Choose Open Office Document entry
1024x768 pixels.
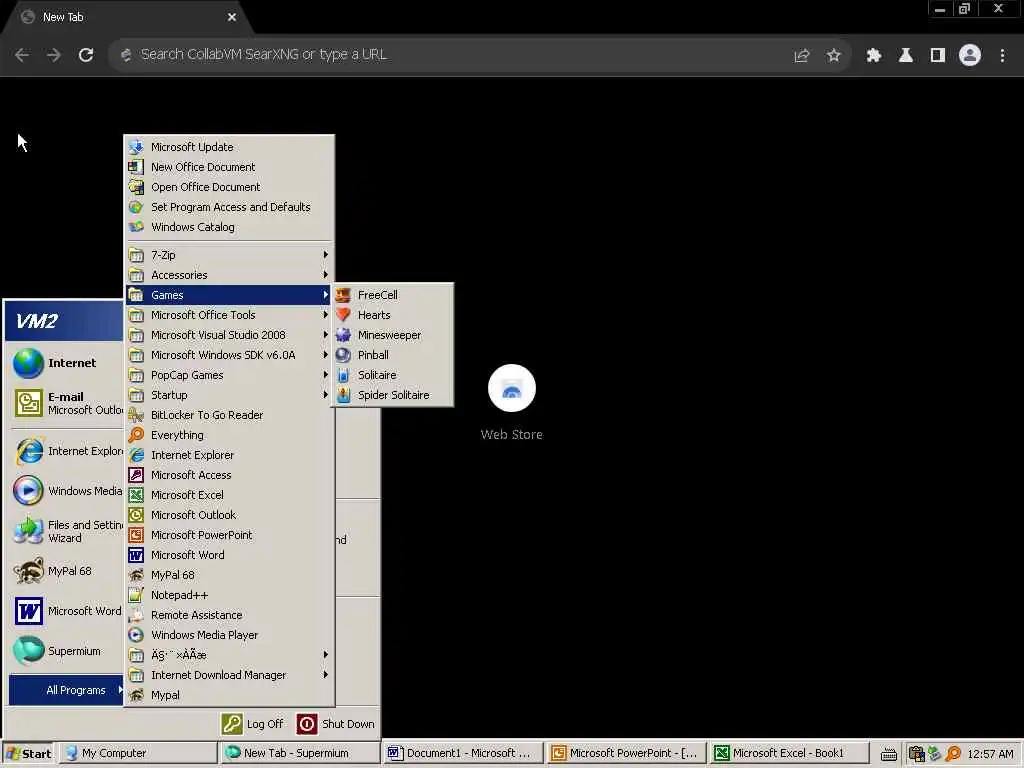click(229, 187)
